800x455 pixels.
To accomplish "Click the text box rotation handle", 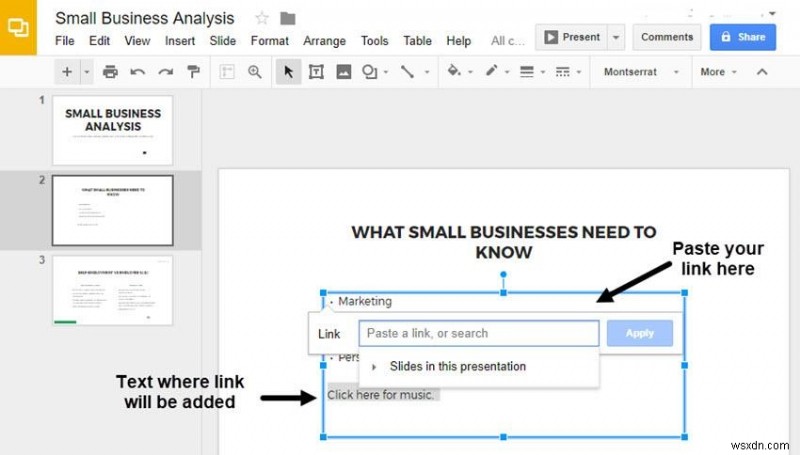I will pos(504,275).
